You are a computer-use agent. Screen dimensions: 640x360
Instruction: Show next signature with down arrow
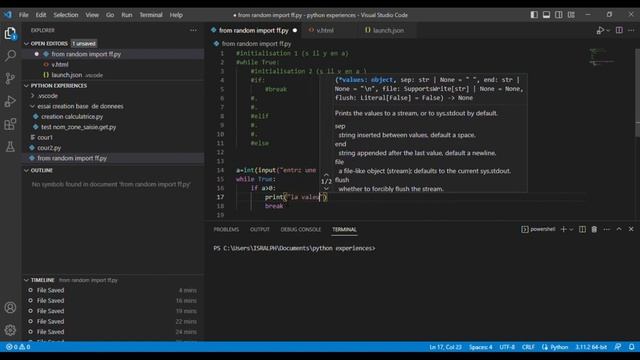pos(326,189)
